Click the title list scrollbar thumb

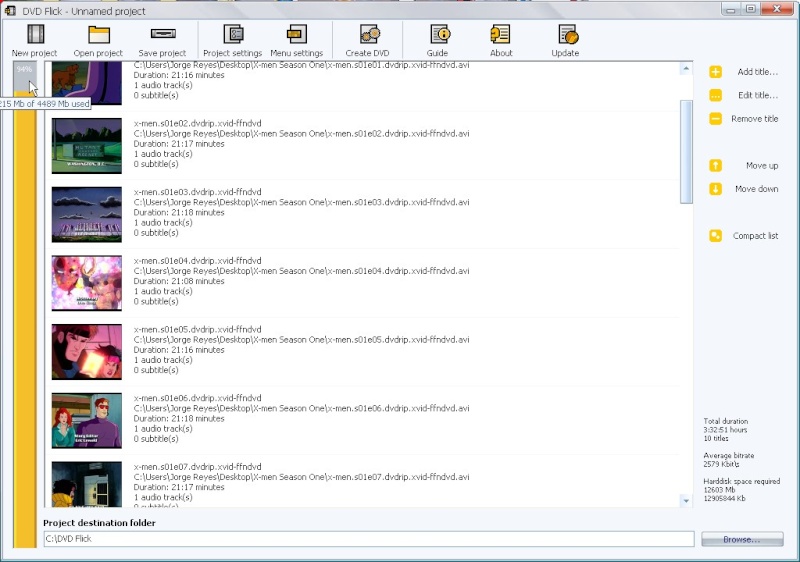click(686, 152)
